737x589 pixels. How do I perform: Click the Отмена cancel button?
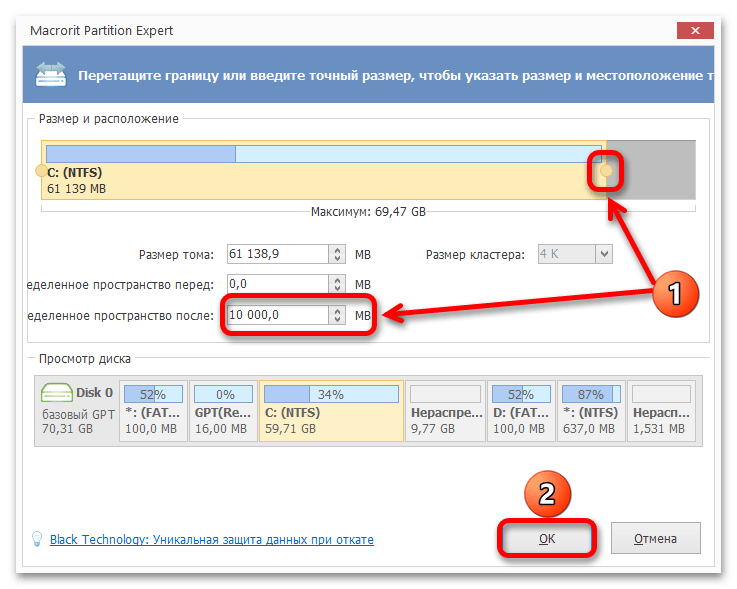(655, 538)
